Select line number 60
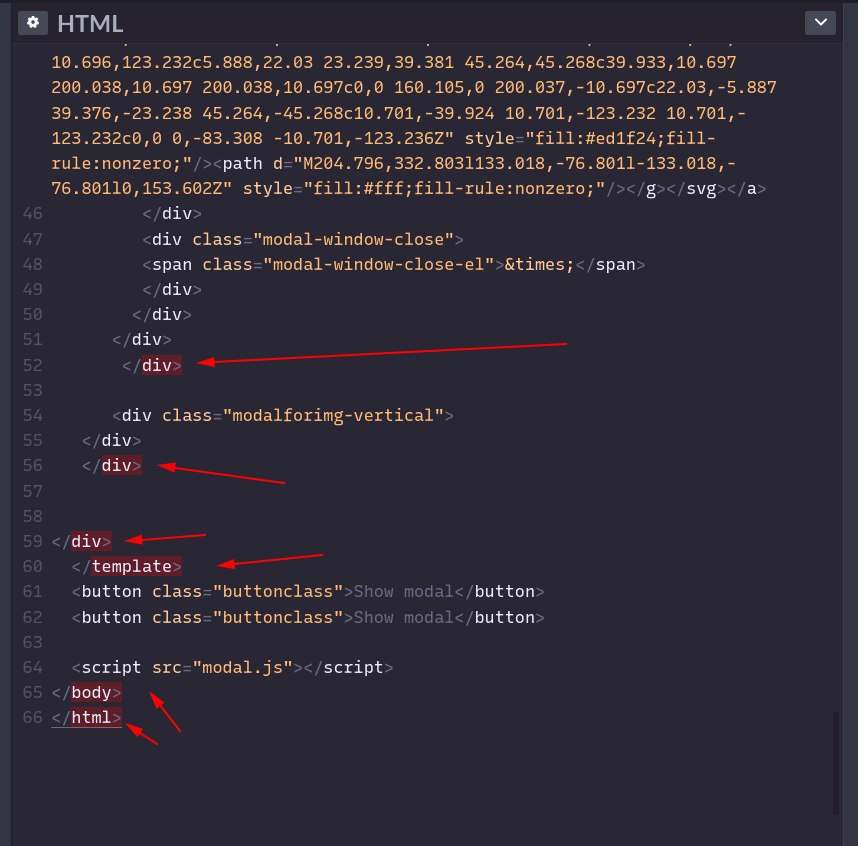Viewport: 858px width, 846px height. click(x=32, y=566)
